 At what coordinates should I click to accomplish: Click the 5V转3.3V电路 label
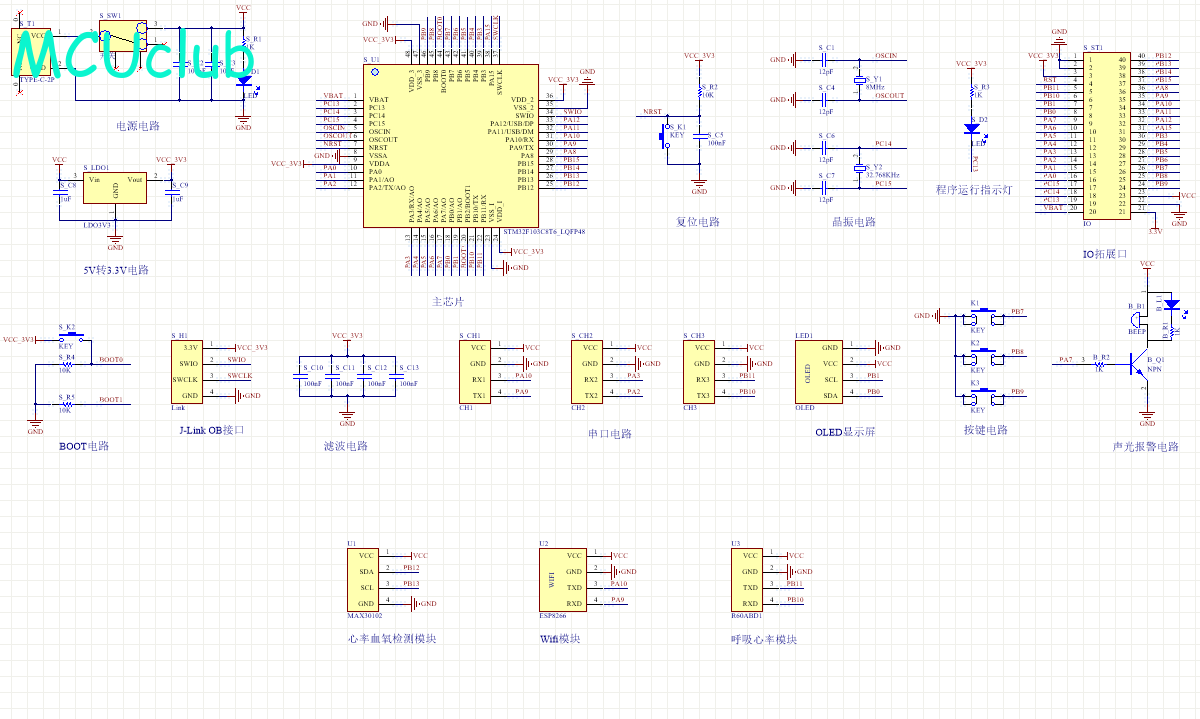pos(115,271)
